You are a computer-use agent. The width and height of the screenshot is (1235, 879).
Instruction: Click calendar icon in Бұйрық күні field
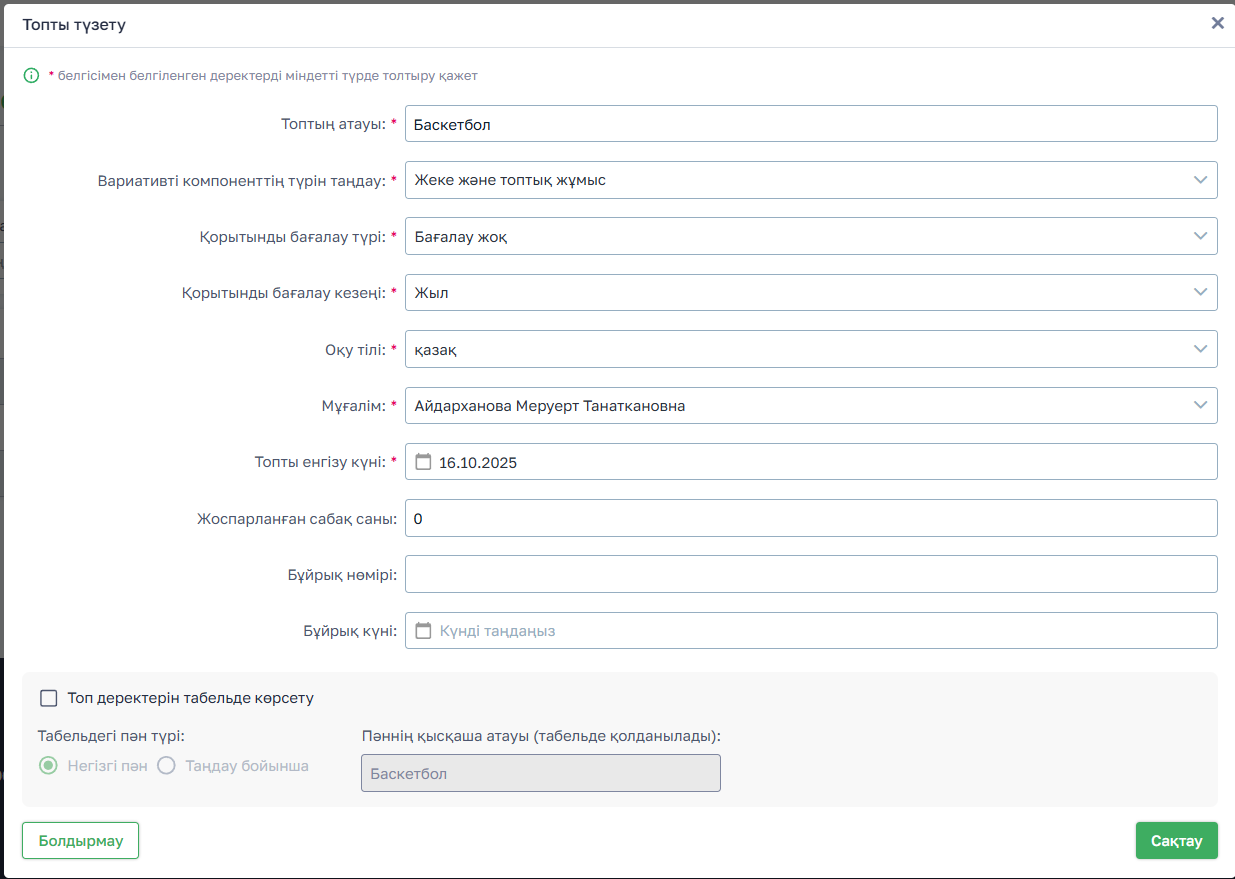[423, 631]
